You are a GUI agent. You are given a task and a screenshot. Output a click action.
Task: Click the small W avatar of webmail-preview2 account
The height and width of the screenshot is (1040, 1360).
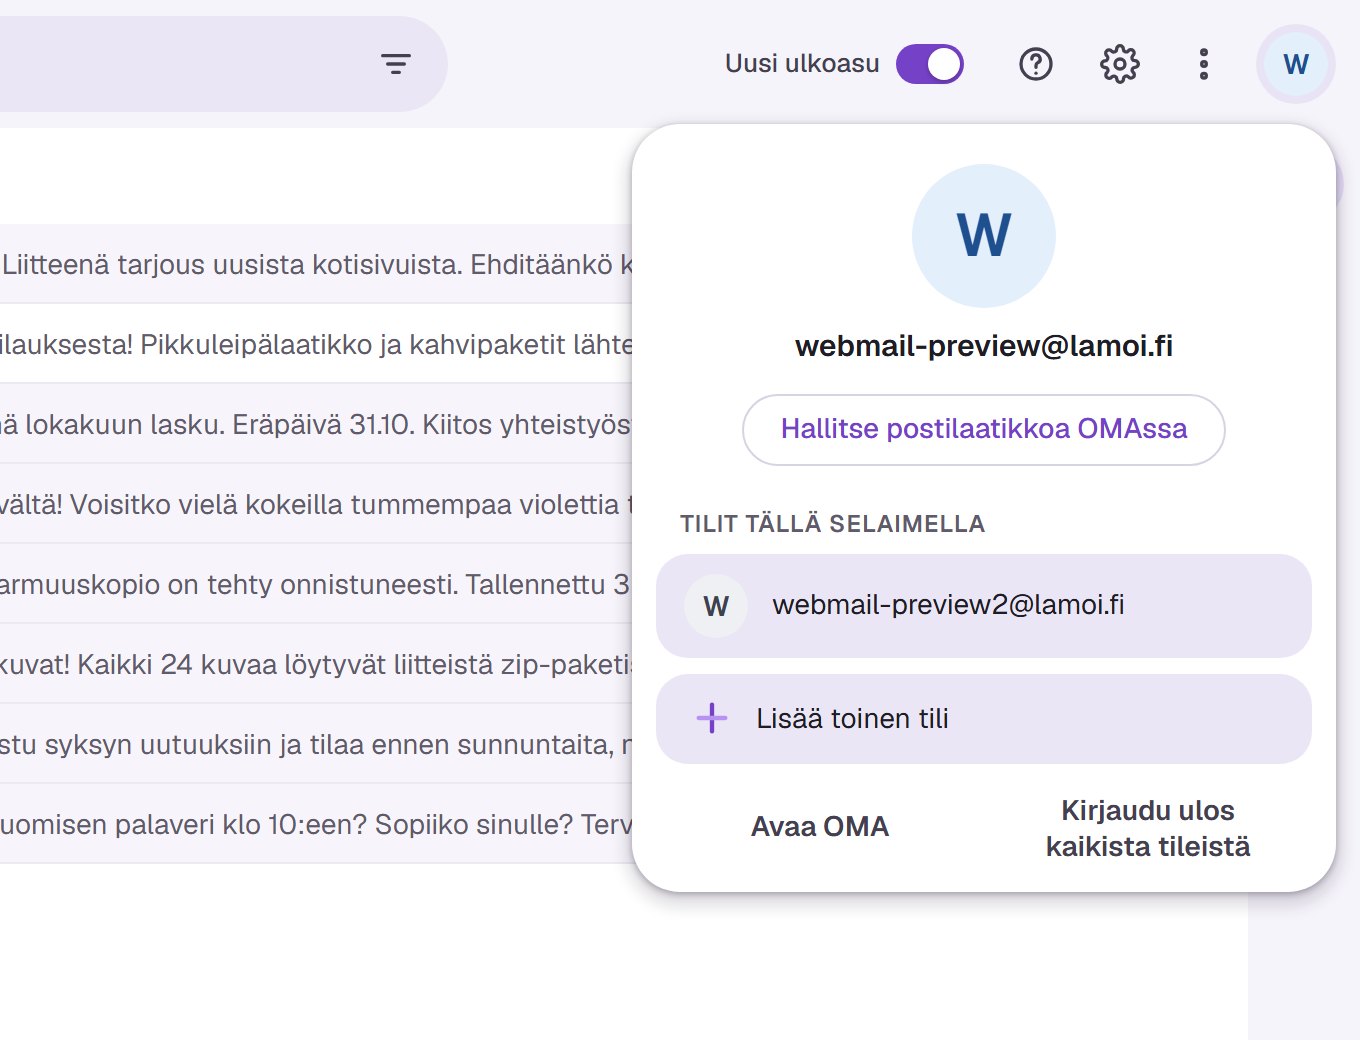tap(716, 606)
